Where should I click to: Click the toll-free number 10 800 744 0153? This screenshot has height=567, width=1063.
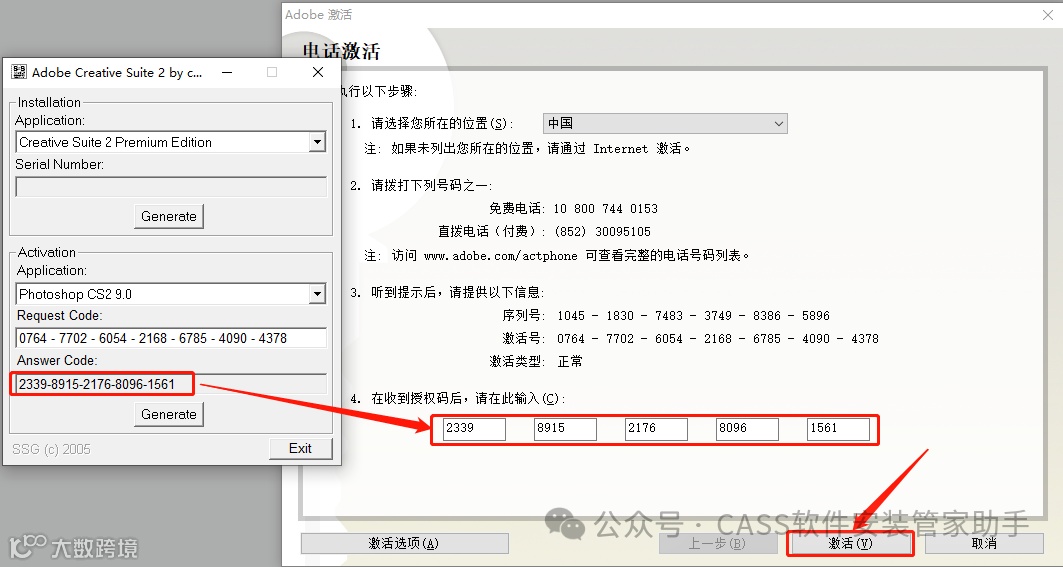coord(605,208)
